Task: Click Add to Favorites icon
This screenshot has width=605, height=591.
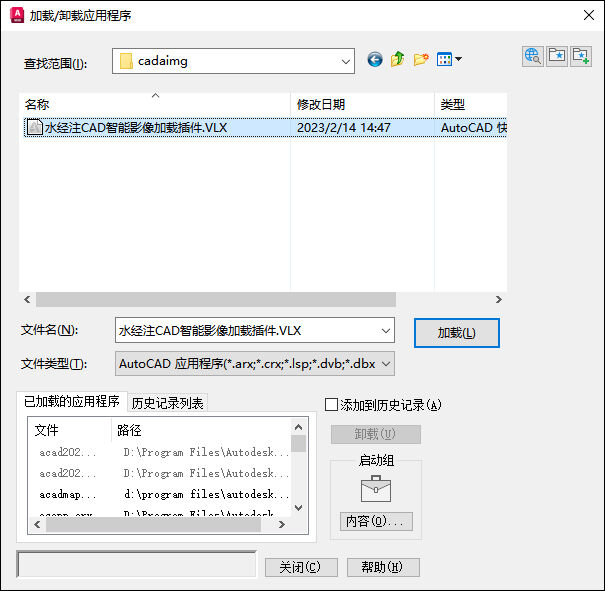Action: pos(581,56)
